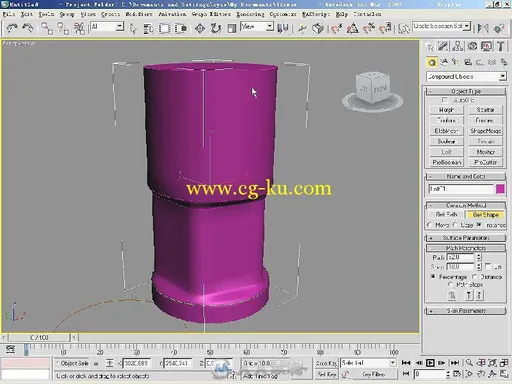This screenshot has height=384, width=512.
Task: Open the Compound Objects category dropdown
Action: [502, 77]
